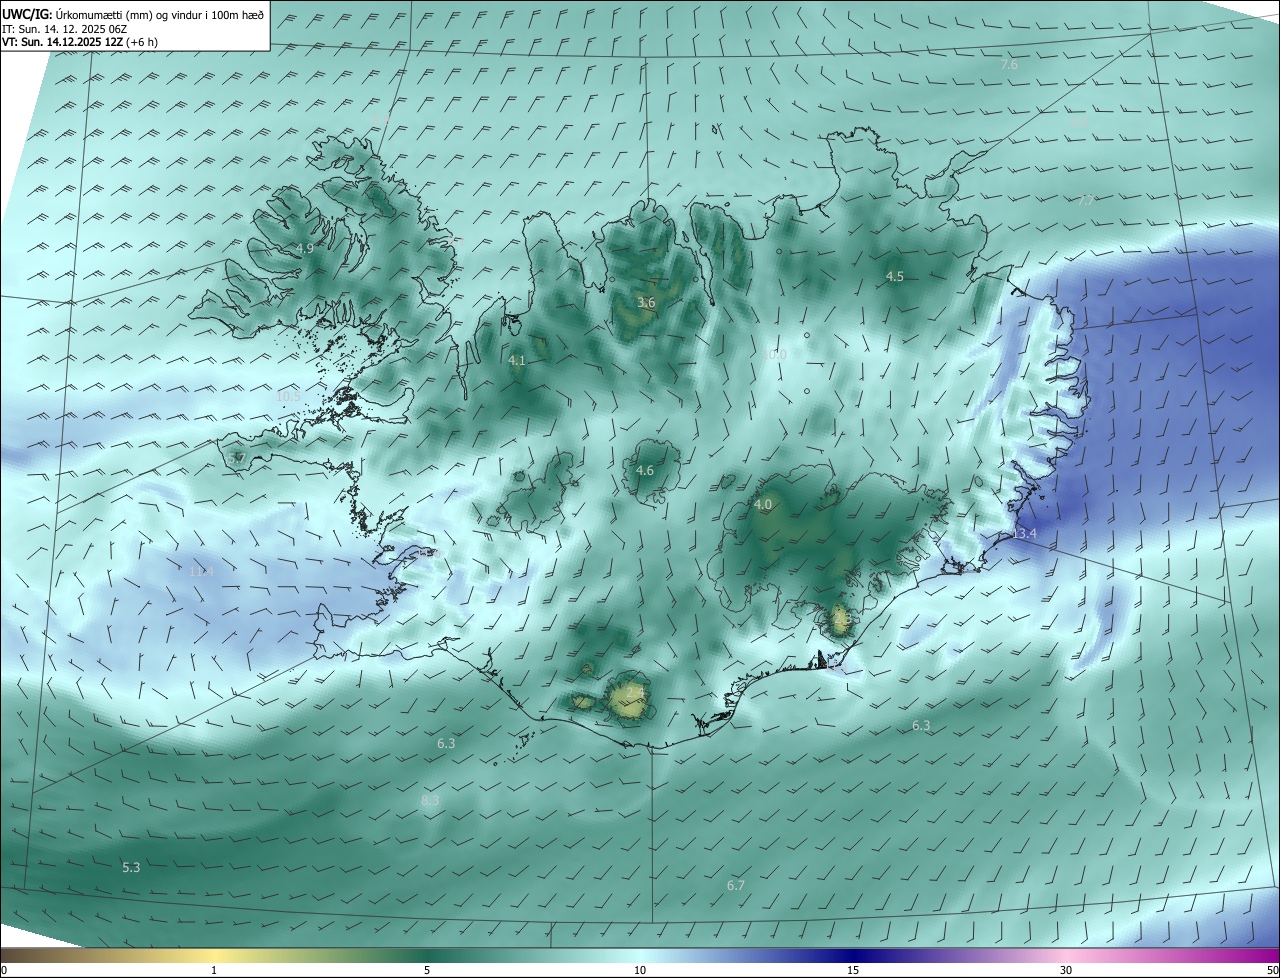The height and width of the screenshot is (978, 1280).
Task: Click the 2.4 value on the yellow patch
Action: point(634,691)
